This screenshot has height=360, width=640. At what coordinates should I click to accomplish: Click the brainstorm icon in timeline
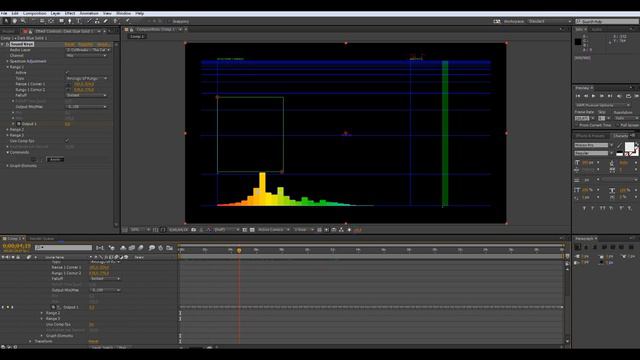click(151, 248)
